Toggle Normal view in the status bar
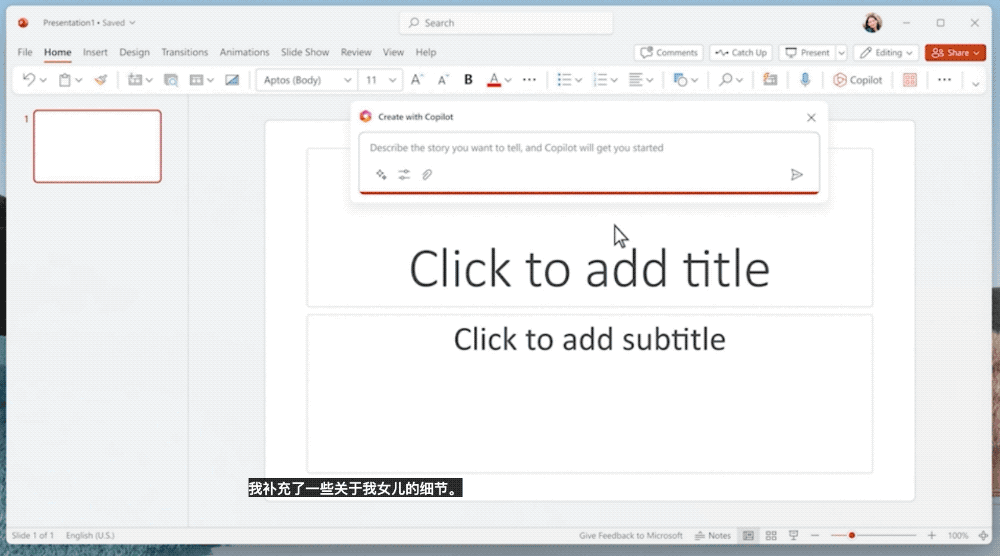 pyautogui.click(x=748, y=536)
